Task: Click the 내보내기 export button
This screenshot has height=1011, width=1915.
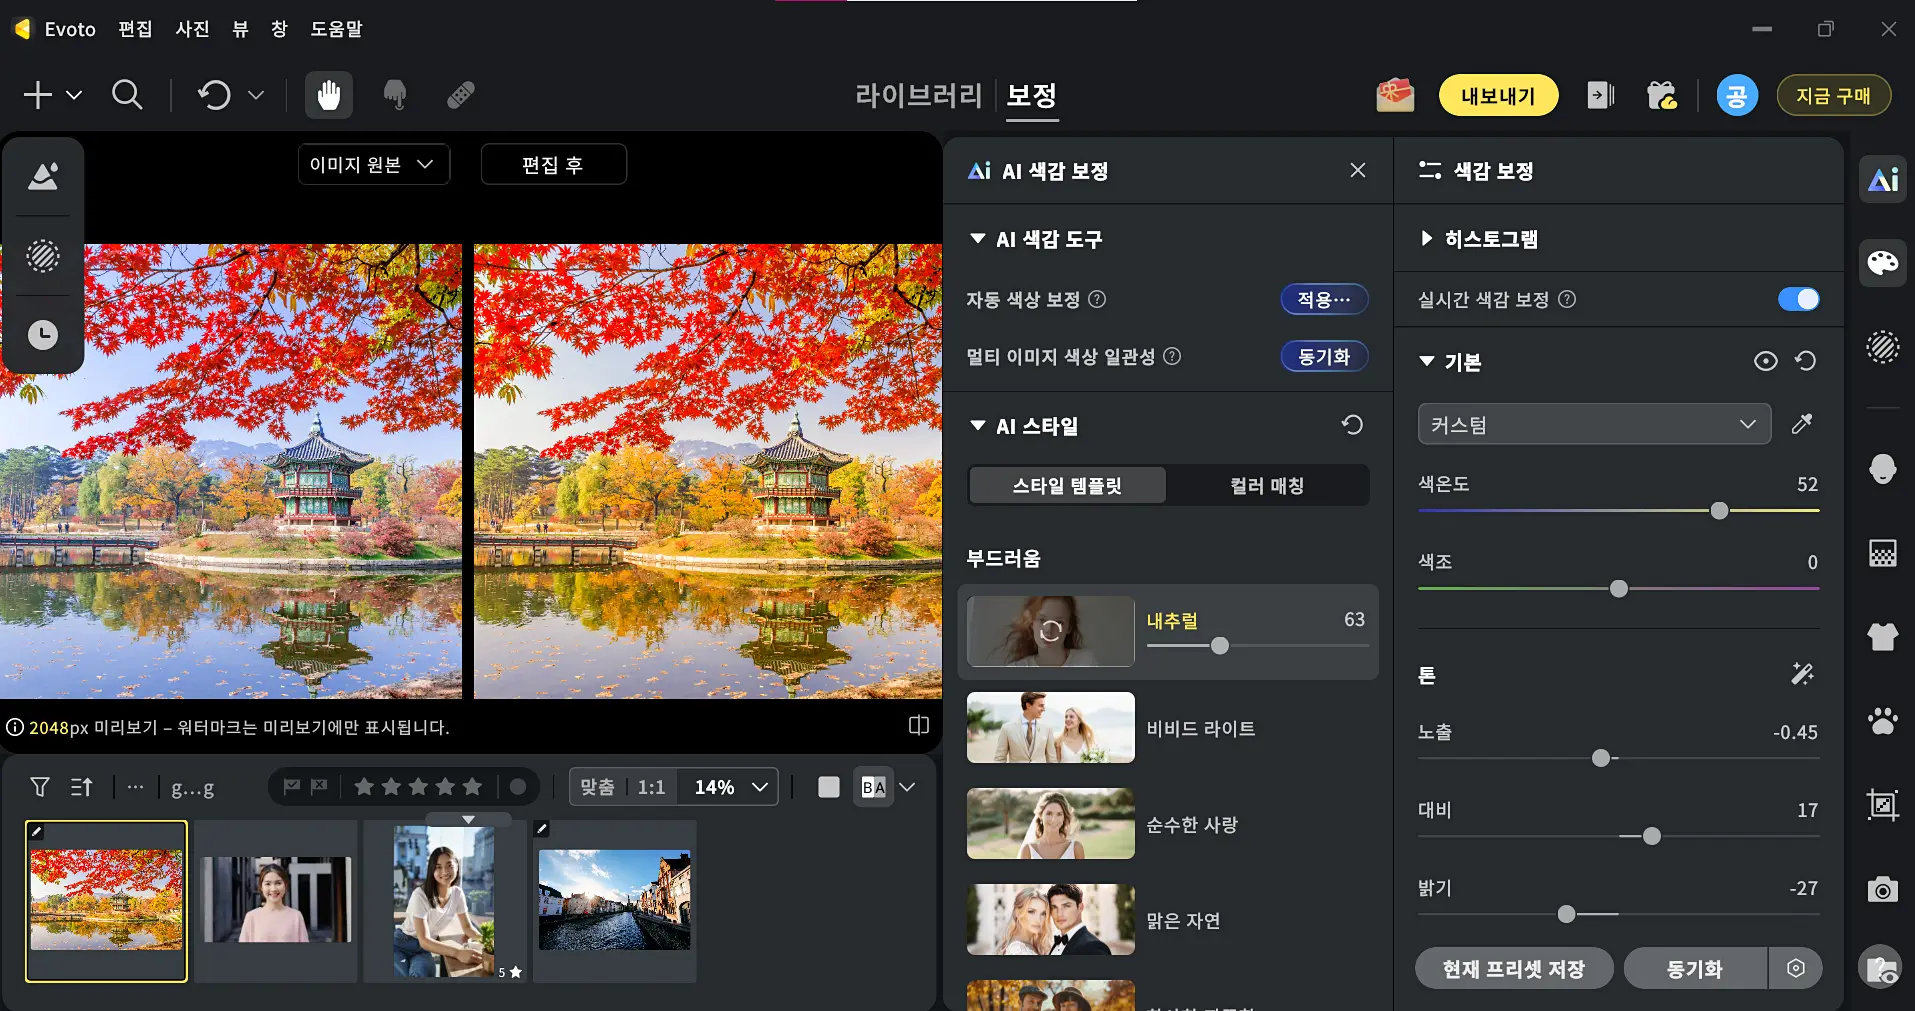Action: click(x=1497, y=95)
